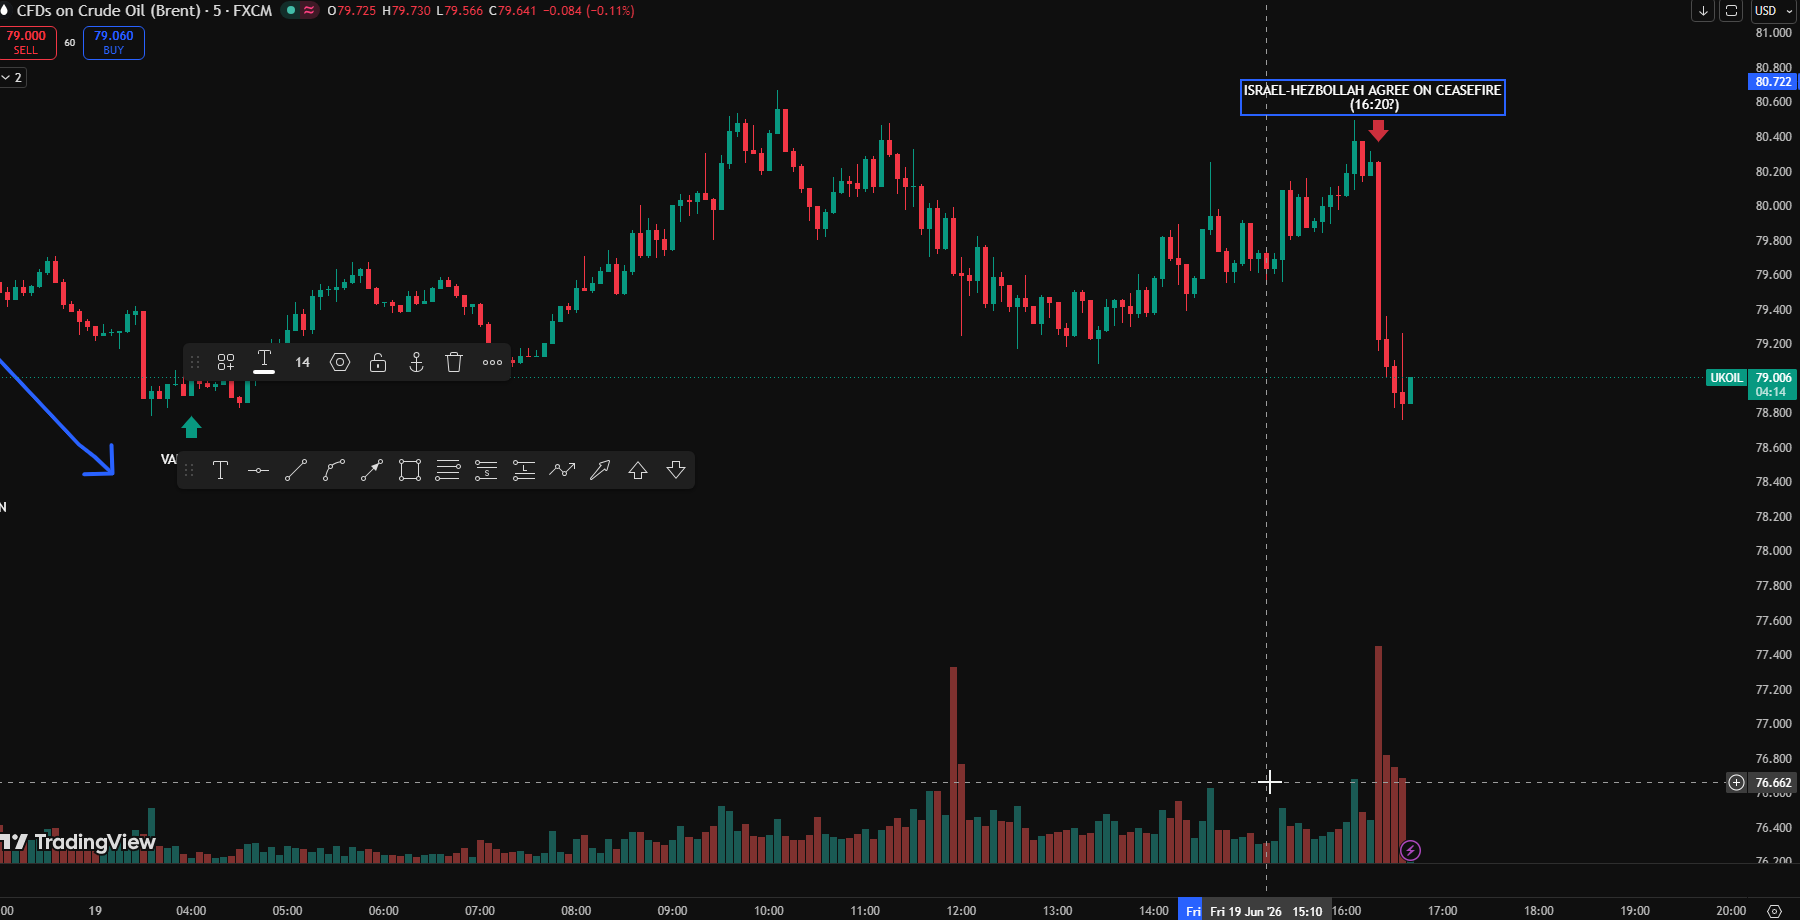Screen dimensions: 1800x920
Task: Click the 79.000 SELL button
Action: pyautogui.click(x=27, y=42)
